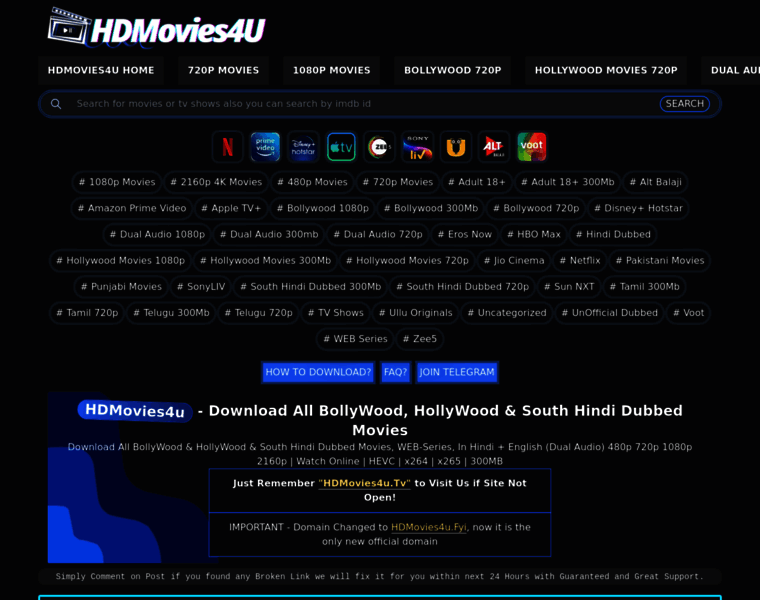Open the # Sun NXT tag
This screenshot has height=600, width=760.
[x=569, y=287]
